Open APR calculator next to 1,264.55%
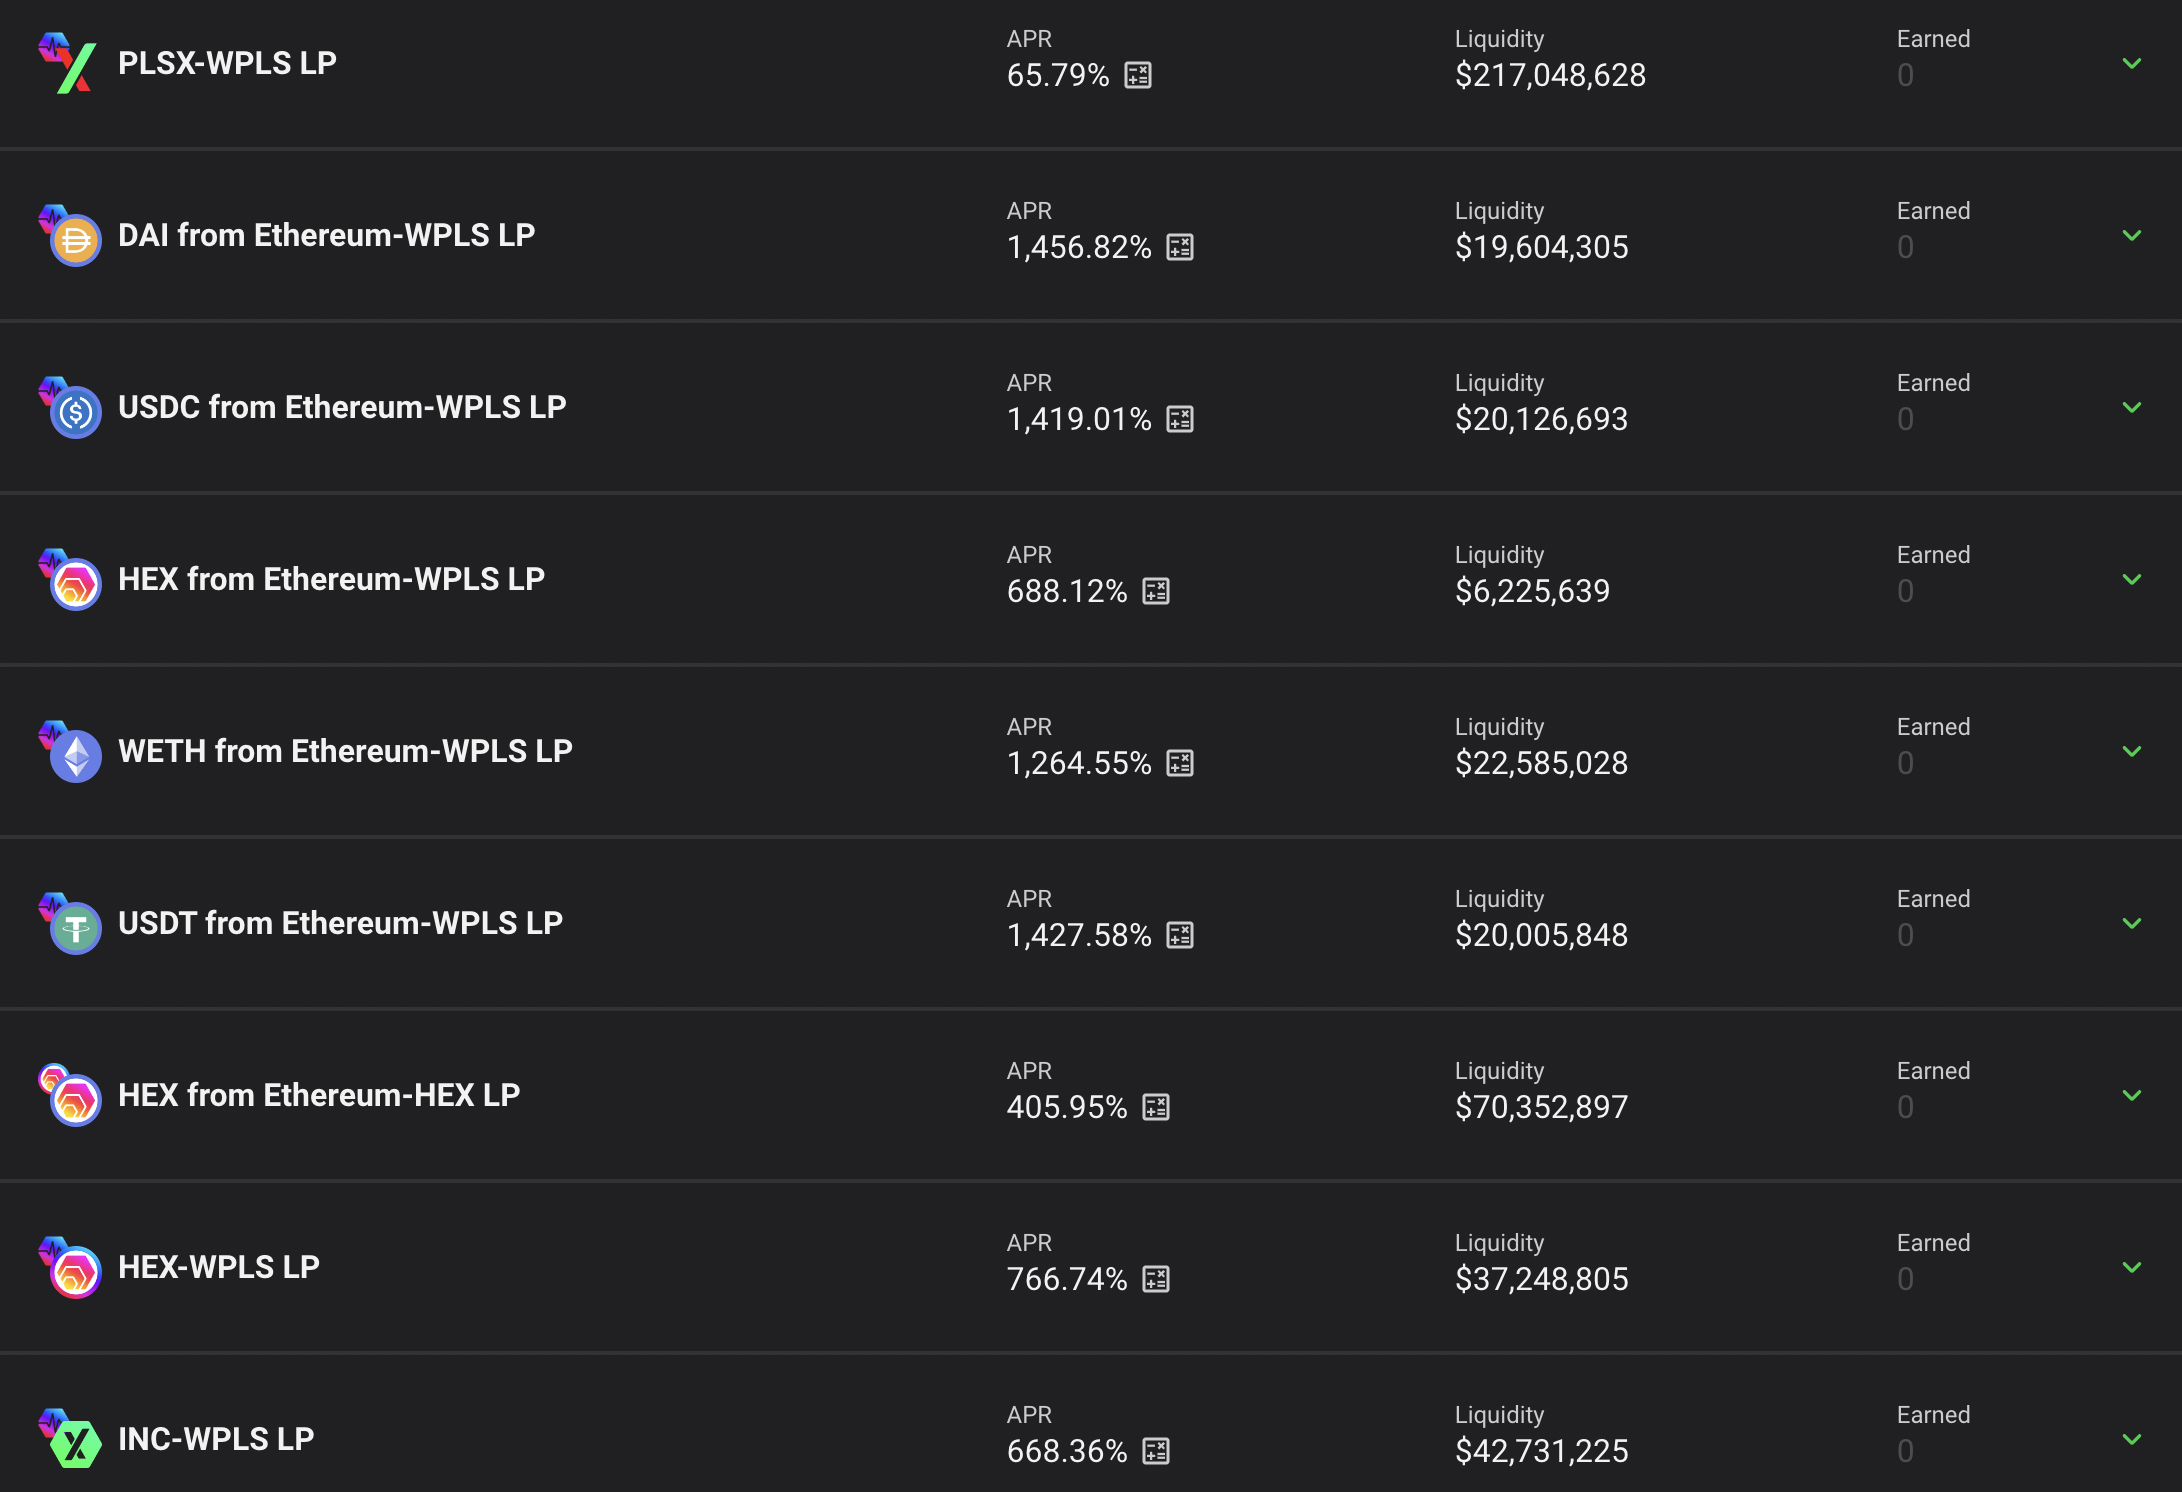The image size is (2182, 1492). (1180, 763)
